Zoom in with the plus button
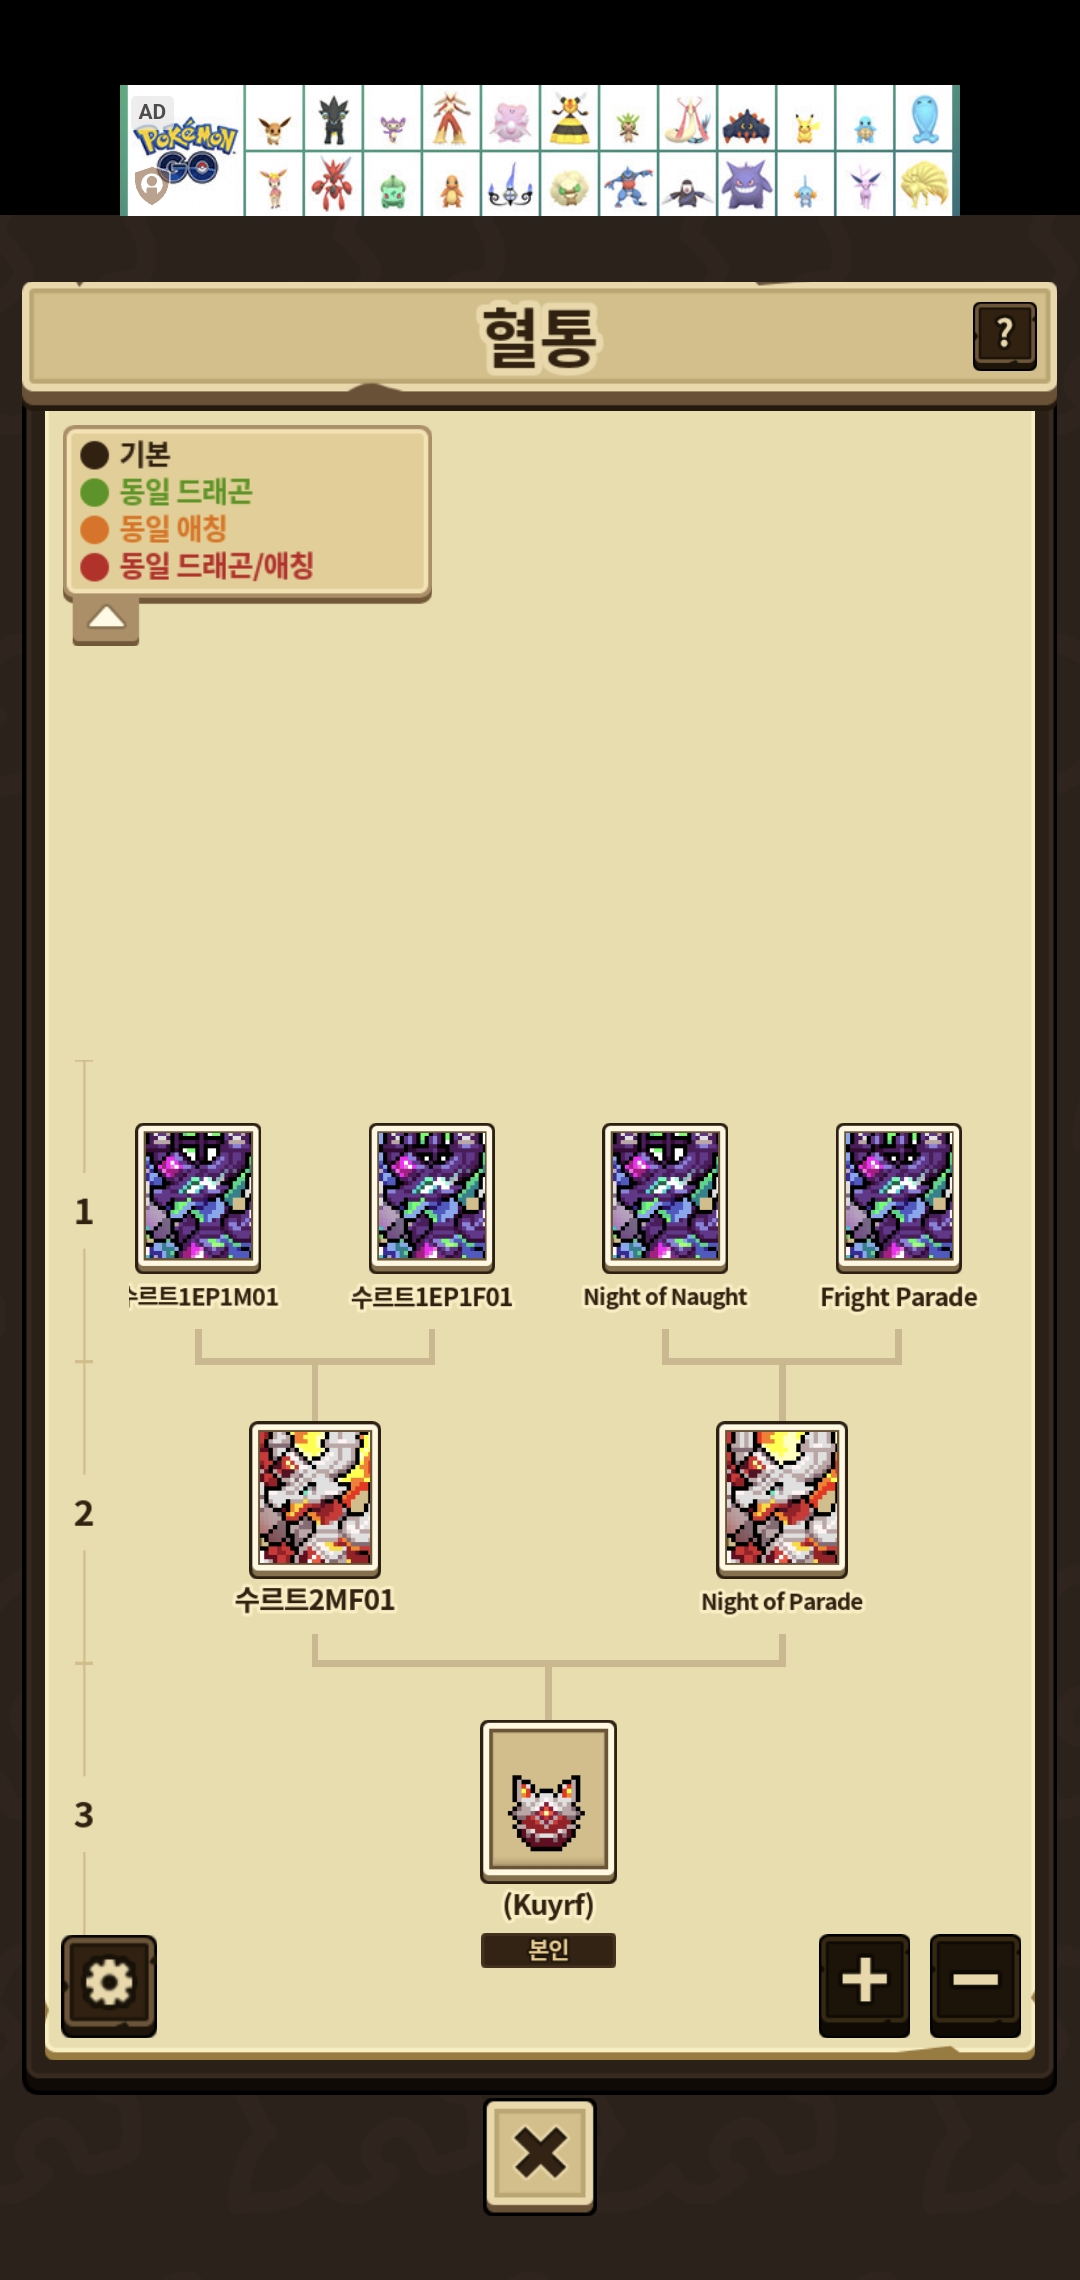The width and height of the screenshot is (1080, 2280). point(864,1984)
